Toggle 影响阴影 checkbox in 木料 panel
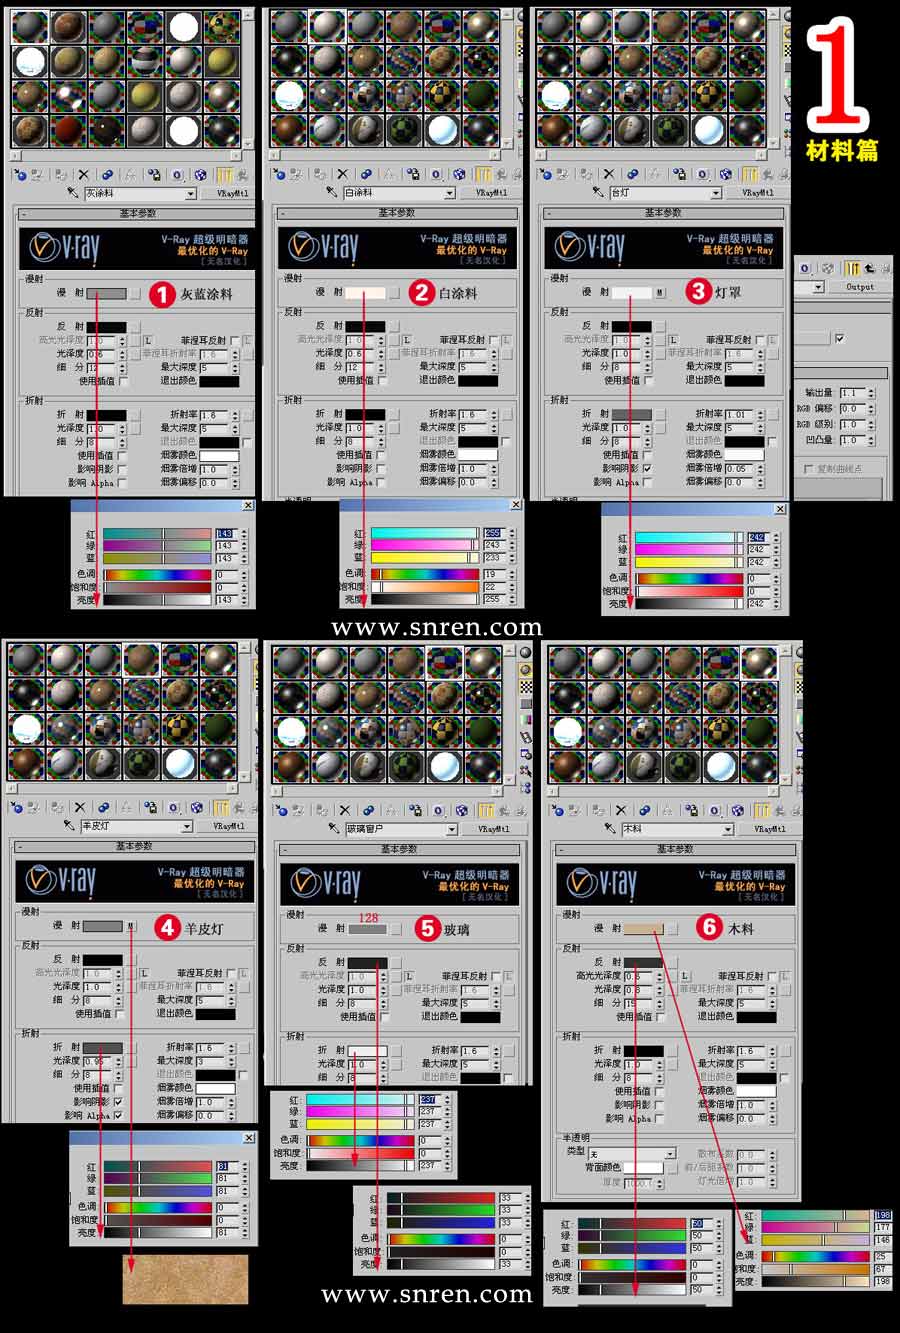The width and height of the screenshot is (900, 1333). pos(660,1105)
